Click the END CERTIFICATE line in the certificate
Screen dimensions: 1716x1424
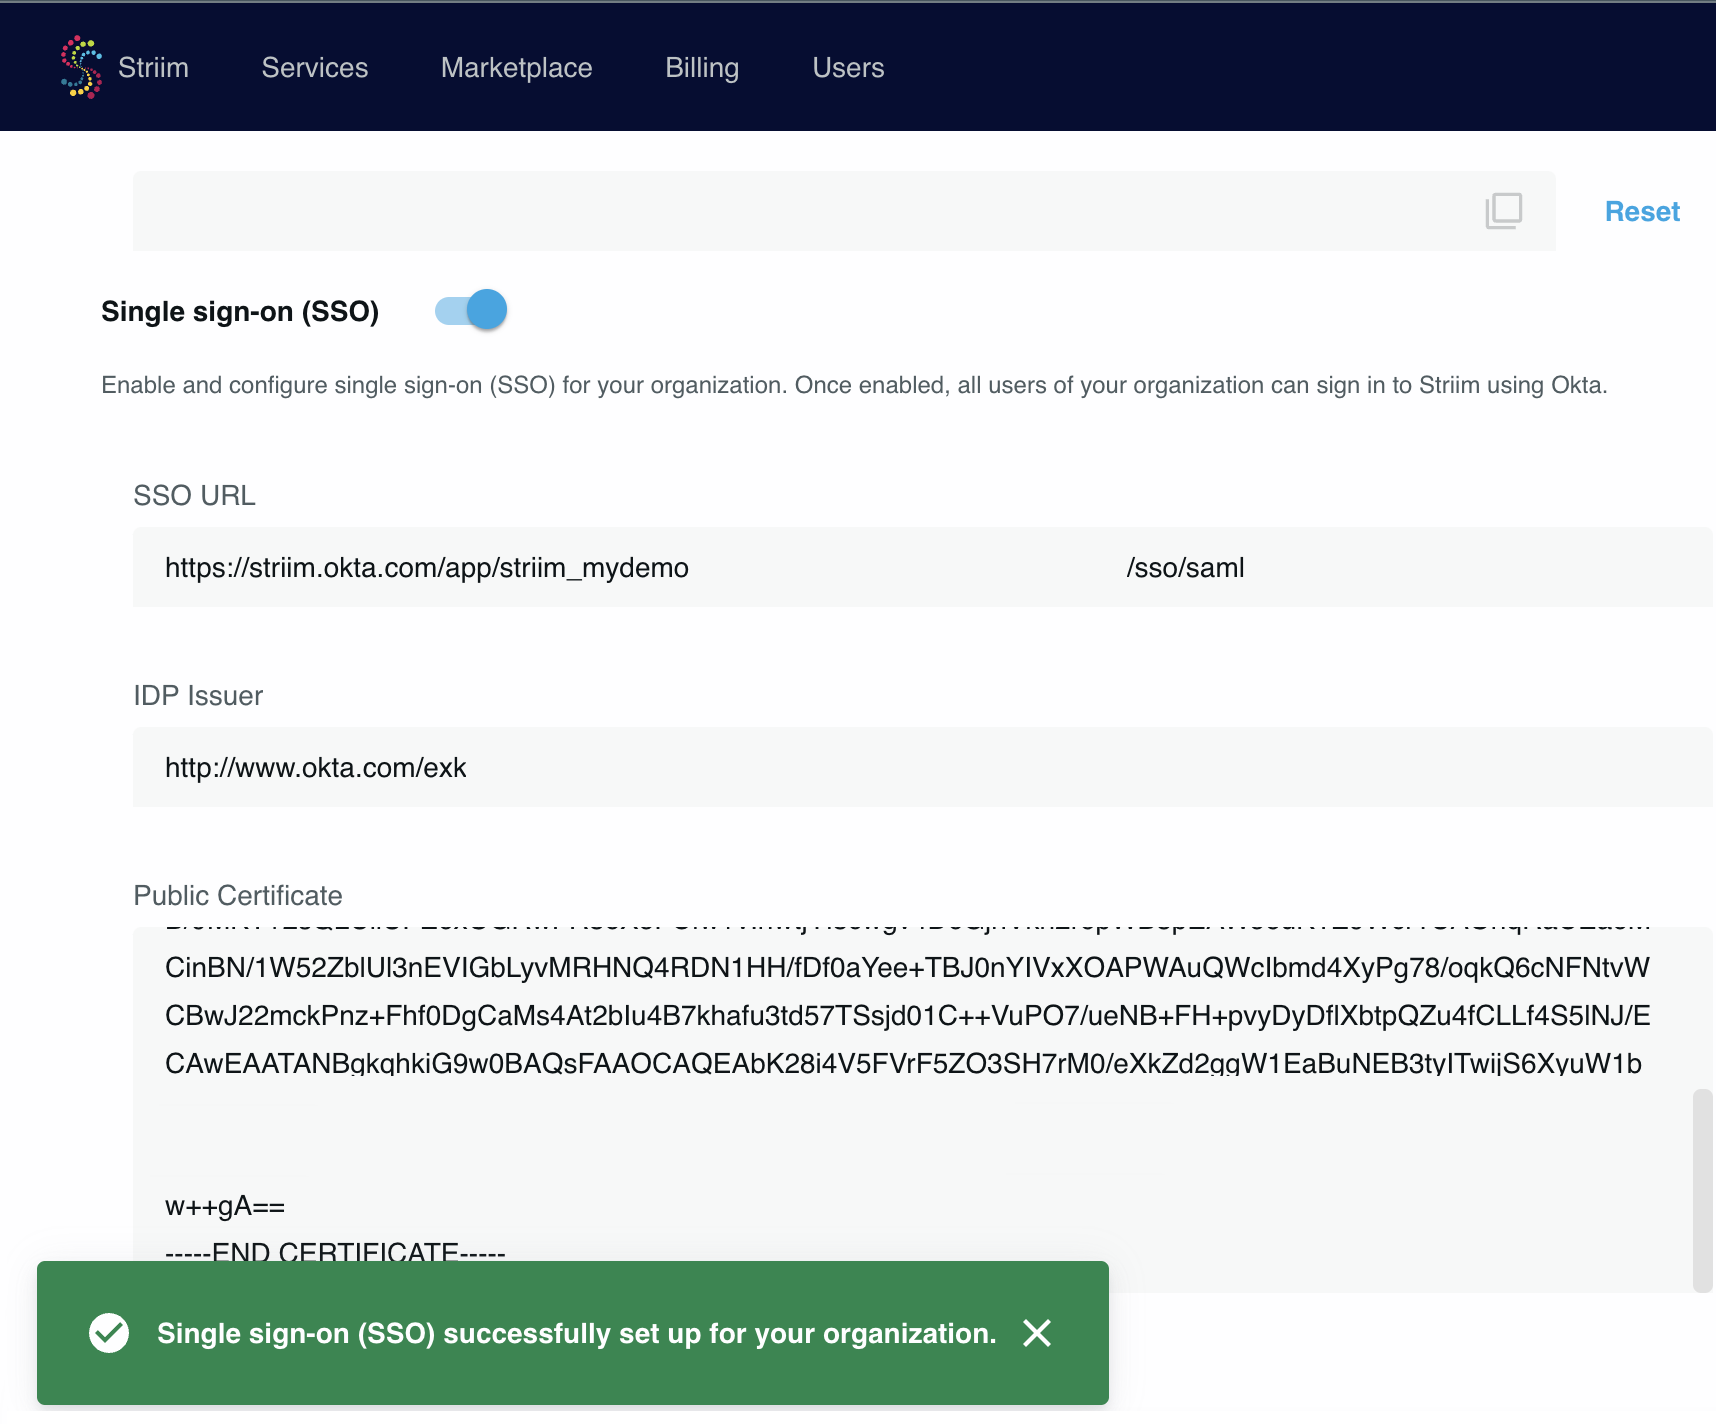pos(335,1251)
